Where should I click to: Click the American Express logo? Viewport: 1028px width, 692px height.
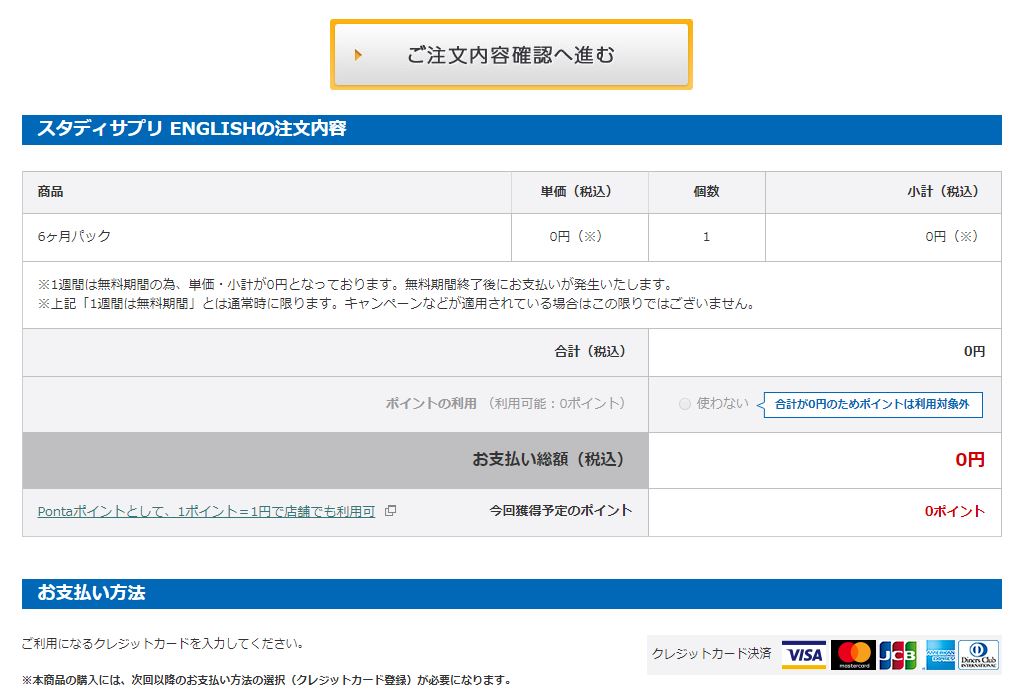[940, 655]
